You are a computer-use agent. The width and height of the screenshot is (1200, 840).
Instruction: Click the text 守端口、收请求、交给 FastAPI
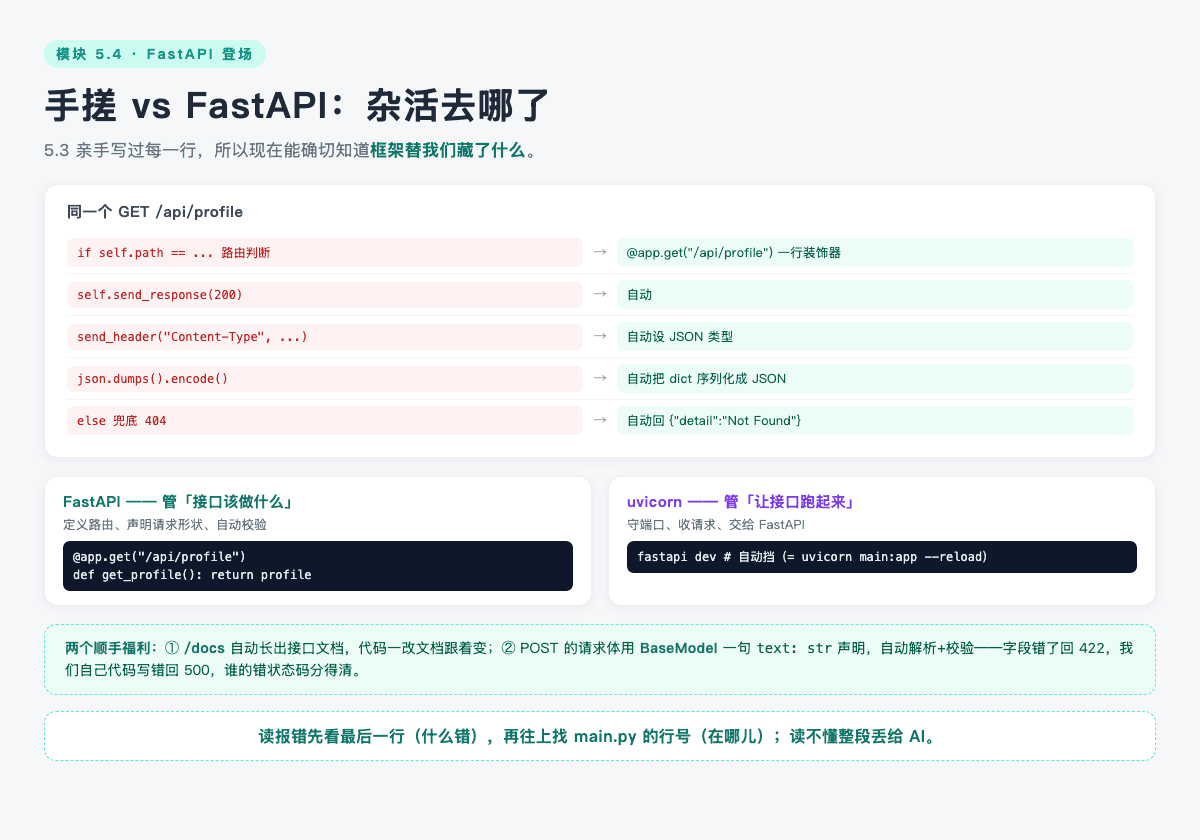[x=716, y=525]
